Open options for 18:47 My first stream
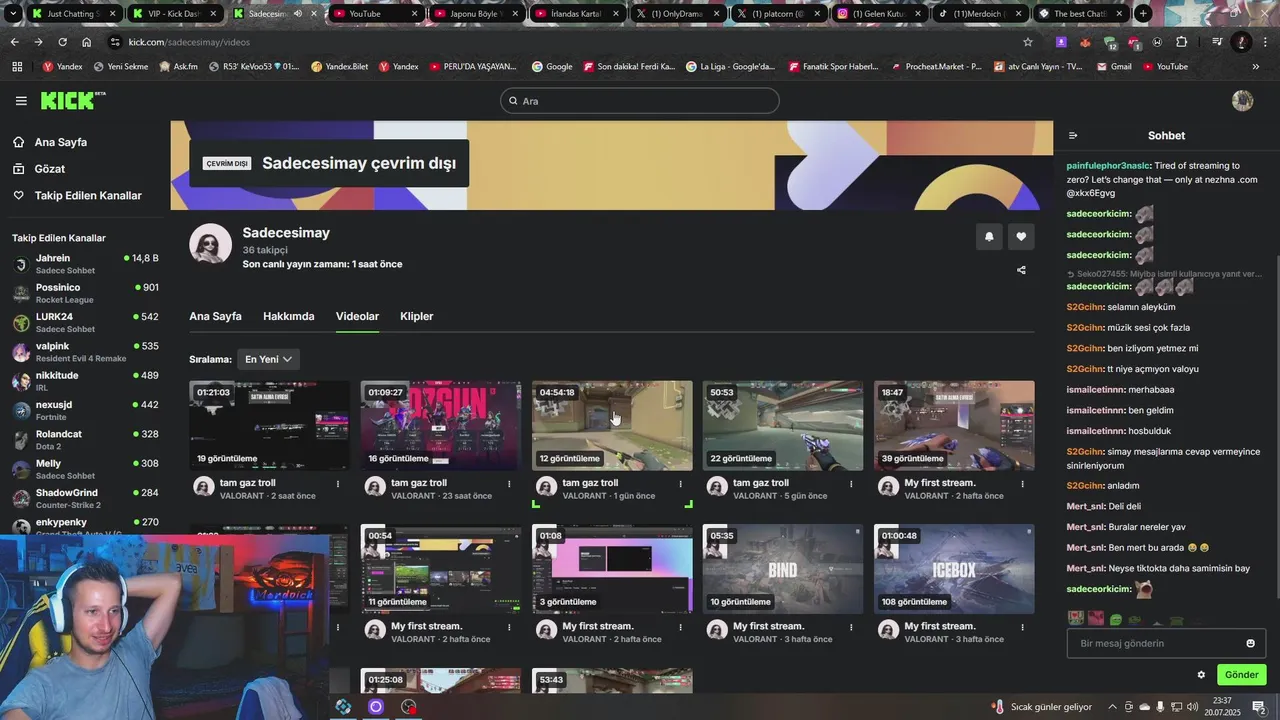 point(1022,484)
